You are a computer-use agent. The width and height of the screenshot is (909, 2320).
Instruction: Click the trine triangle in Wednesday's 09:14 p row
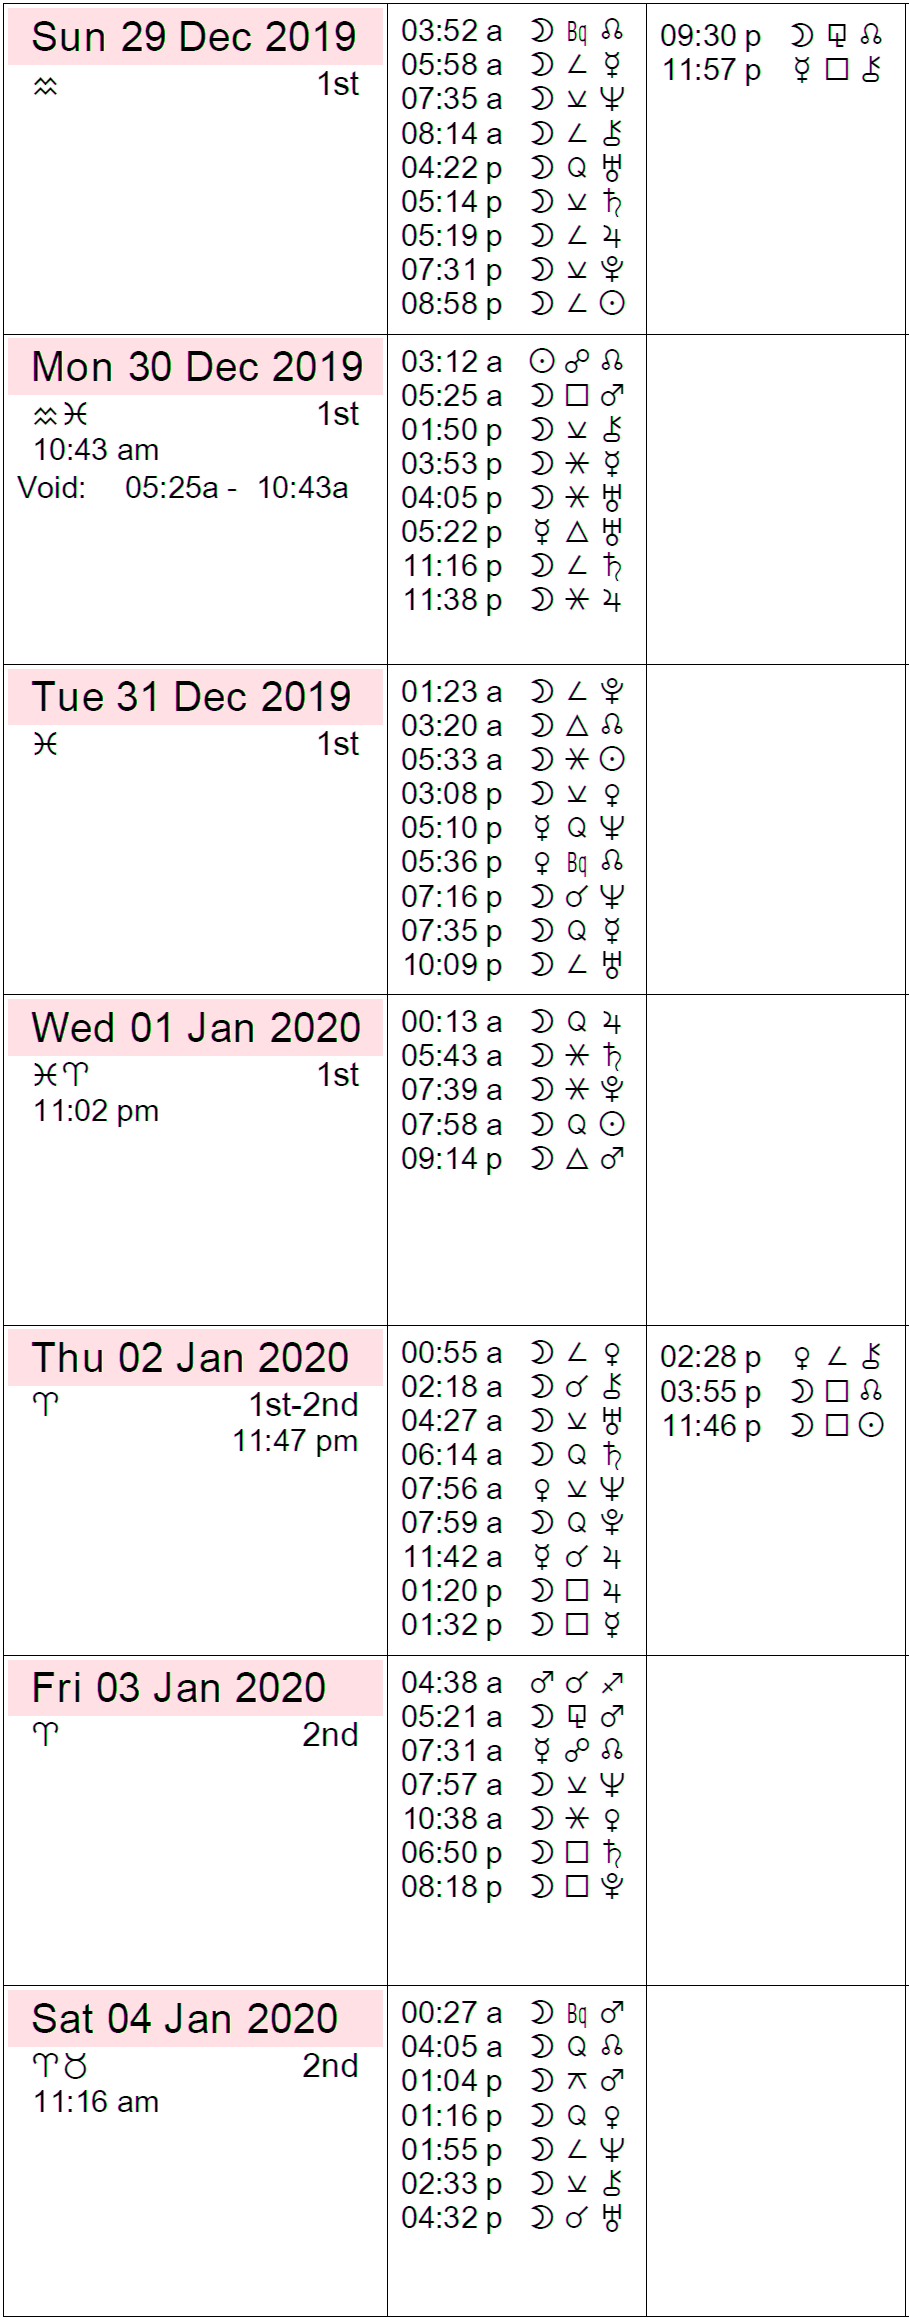coord(576,1158)
